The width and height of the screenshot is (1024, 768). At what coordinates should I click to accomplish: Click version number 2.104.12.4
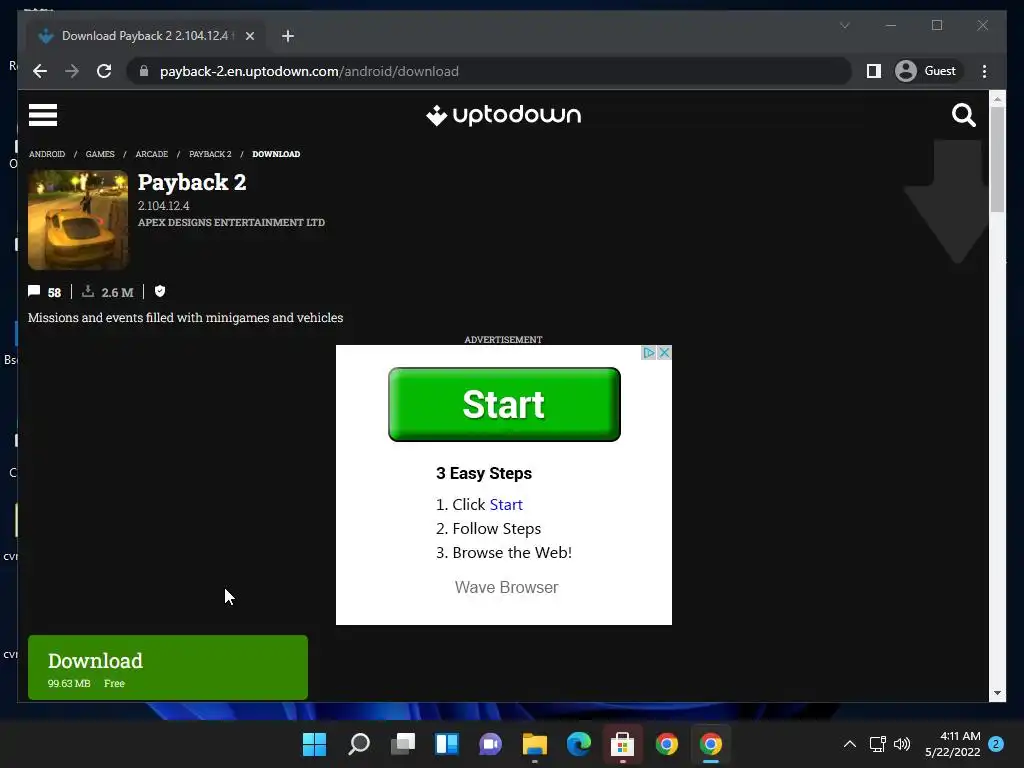163,206
